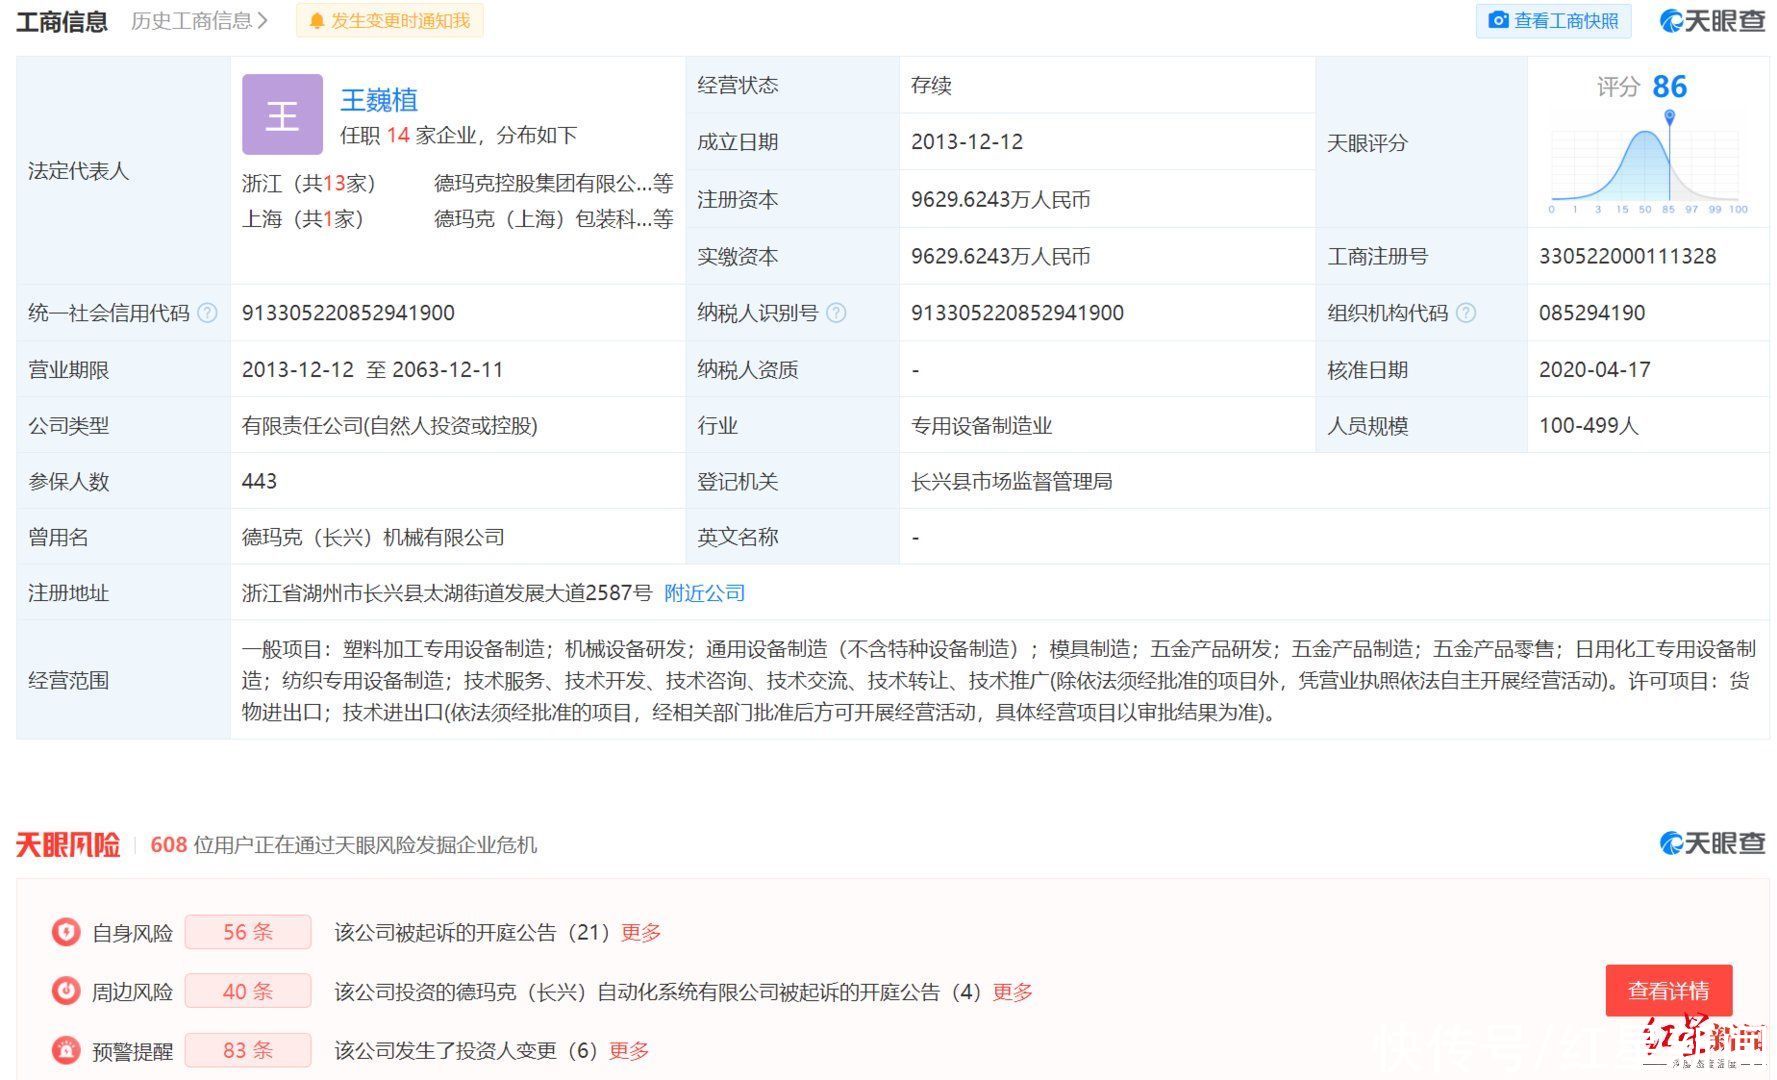The width and height of the screenshot is (1777, 1080).
Task: Click the 40 条 peripheral-risk count badge
Action: (248, 991)
